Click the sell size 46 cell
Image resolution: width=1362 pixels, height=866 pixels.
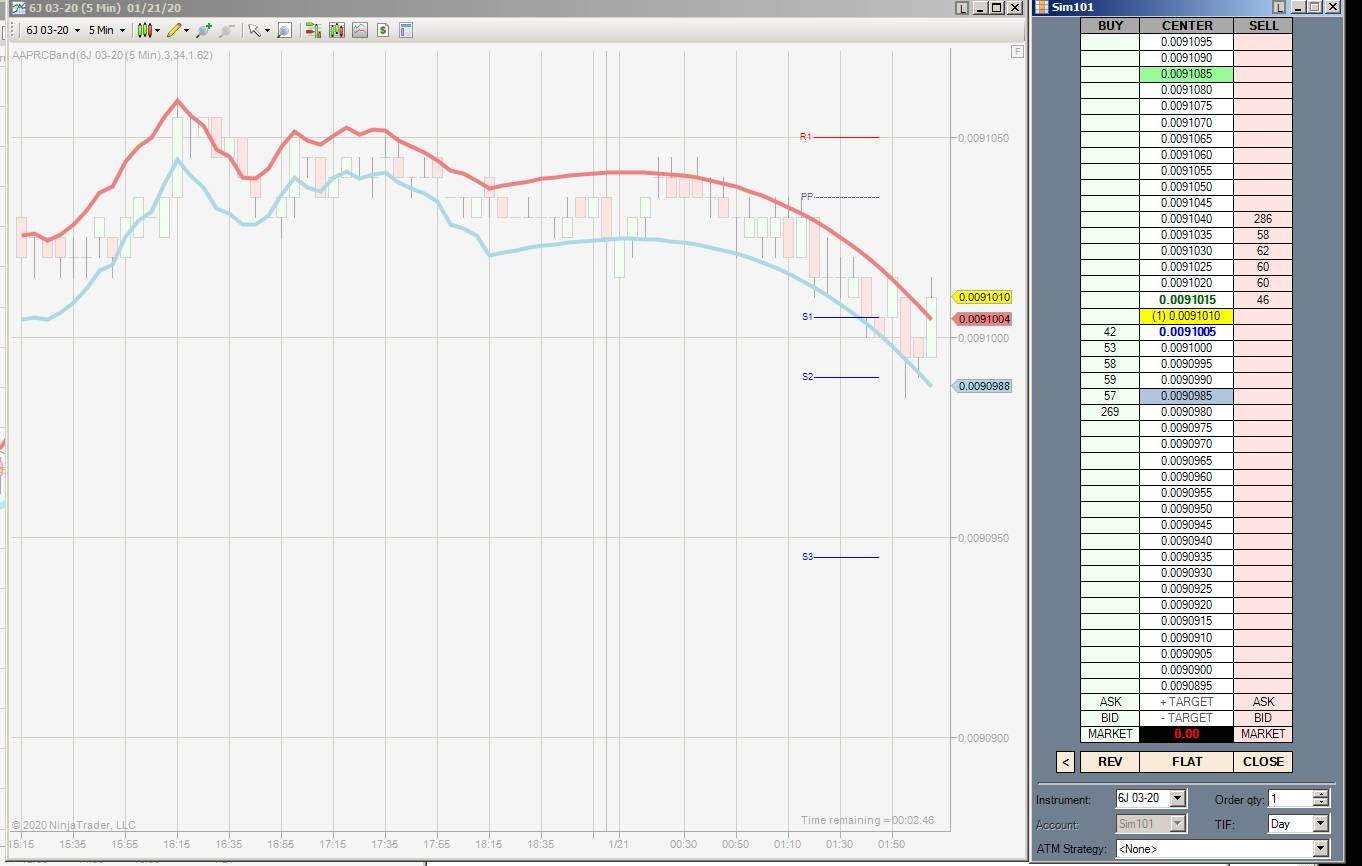click(x=1263, y=300)
